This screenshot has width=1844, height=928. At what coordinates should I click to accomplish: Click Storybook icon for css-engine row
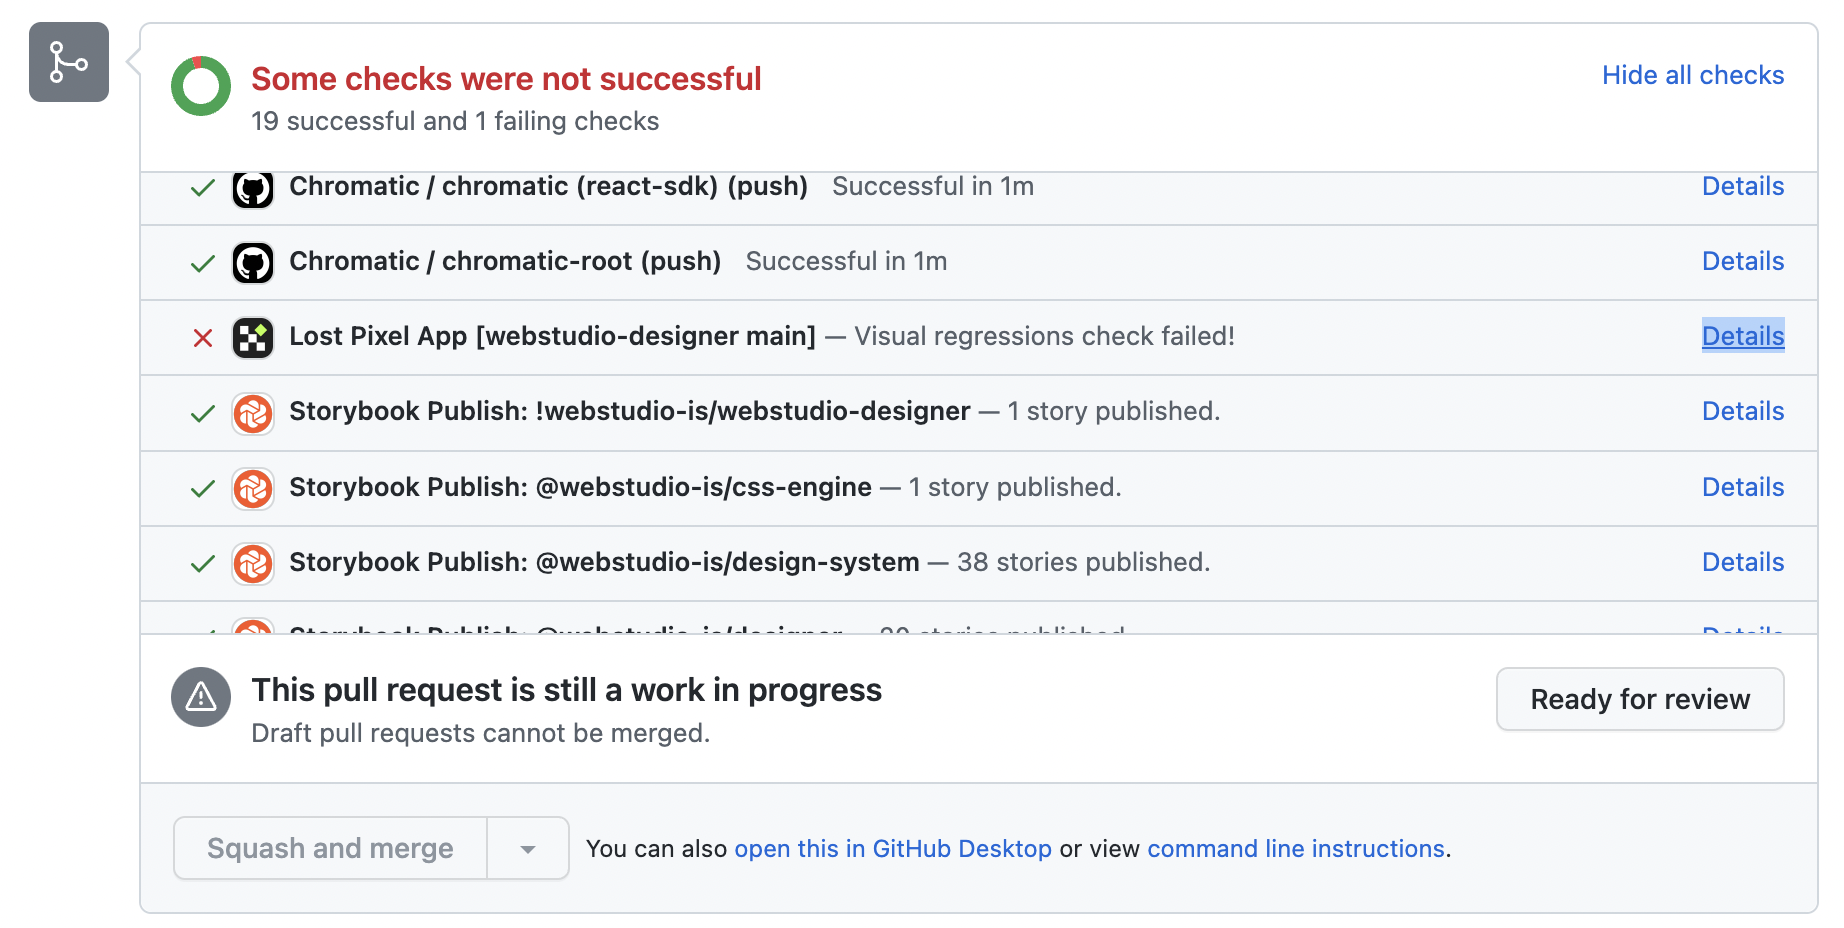coord(253,489)
